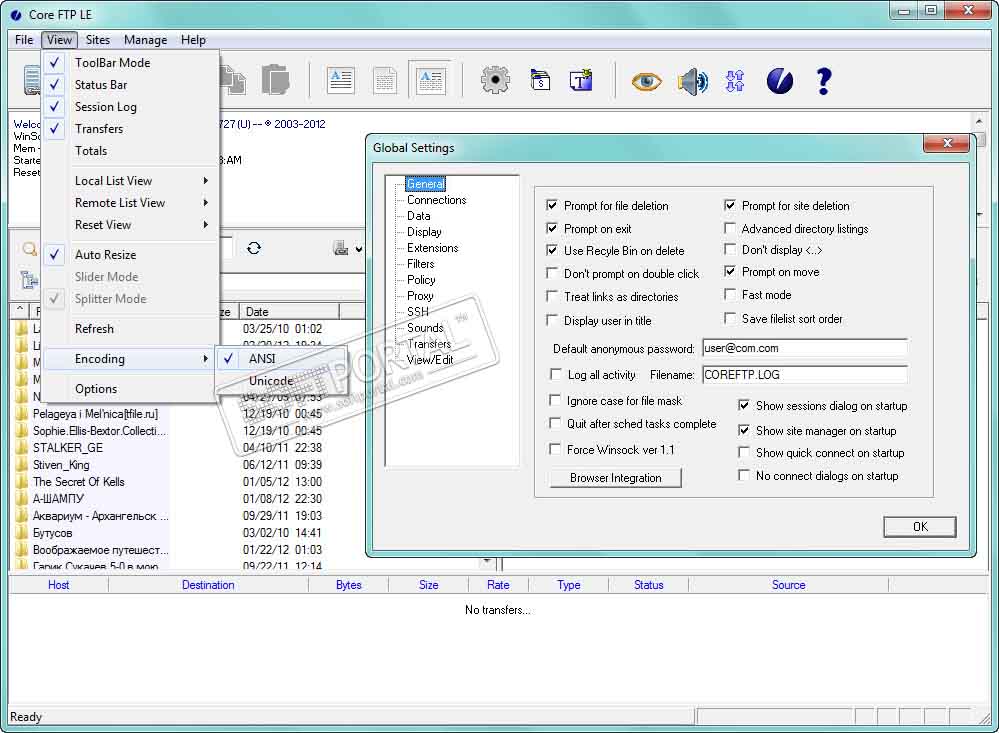Viewport: 999px width, 733px height.
Task: Click the session log scrollbar up arrow
Action: [x=979, y=121]
